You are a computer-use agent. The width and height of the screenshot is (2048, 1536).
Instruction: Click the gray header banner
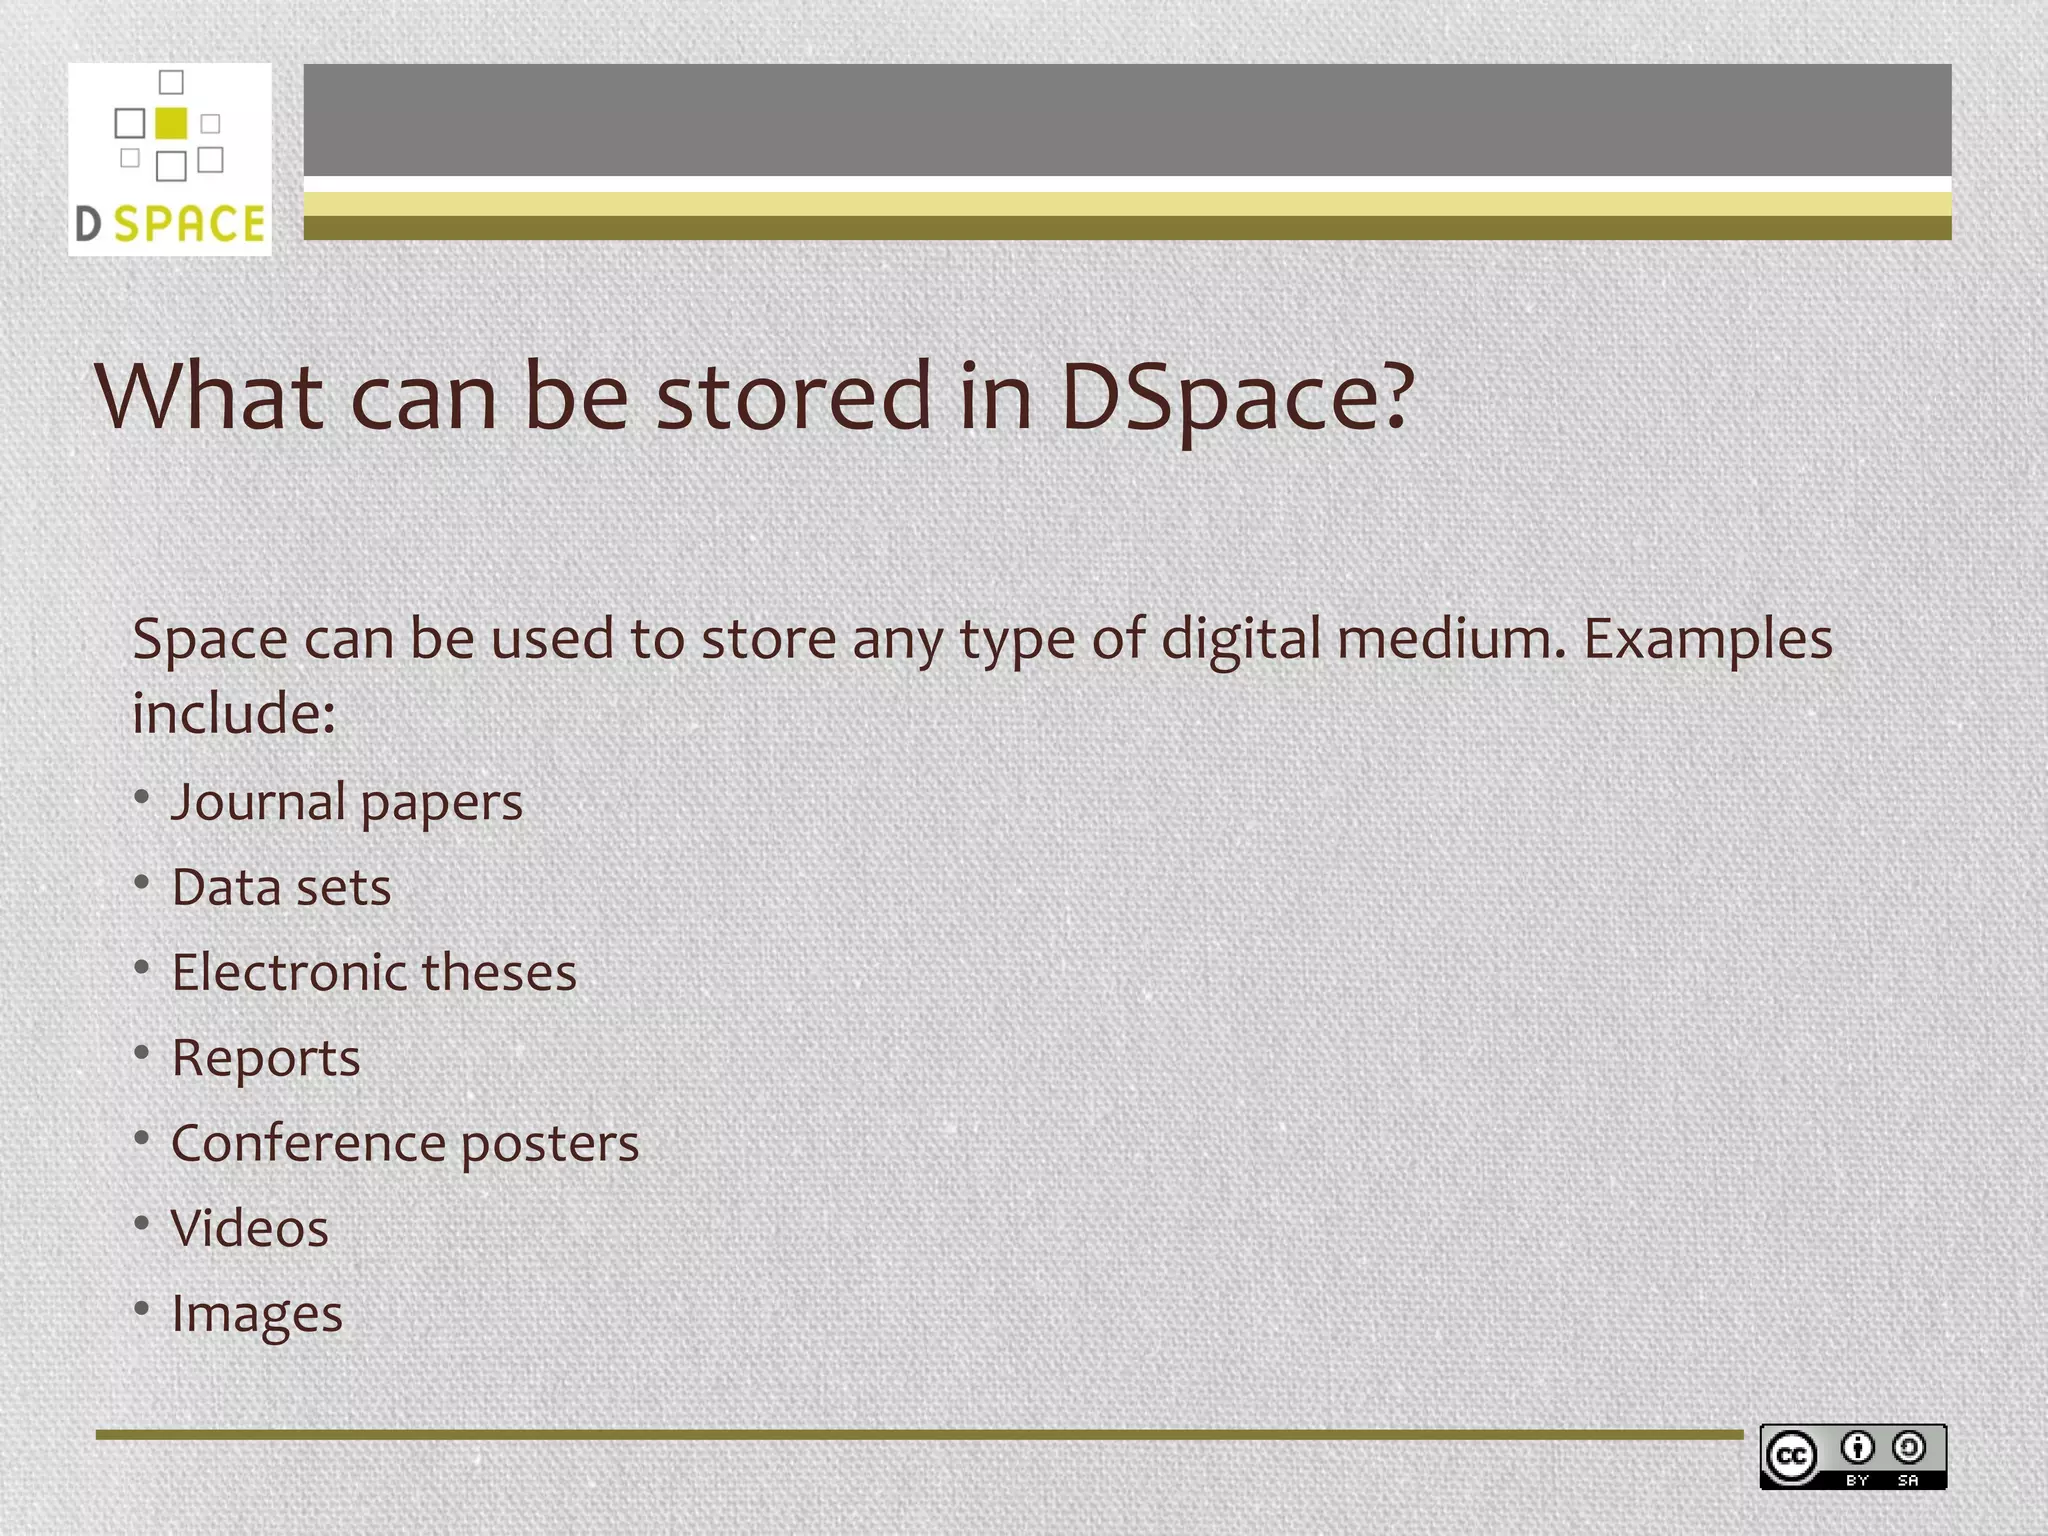(1127, 120)
